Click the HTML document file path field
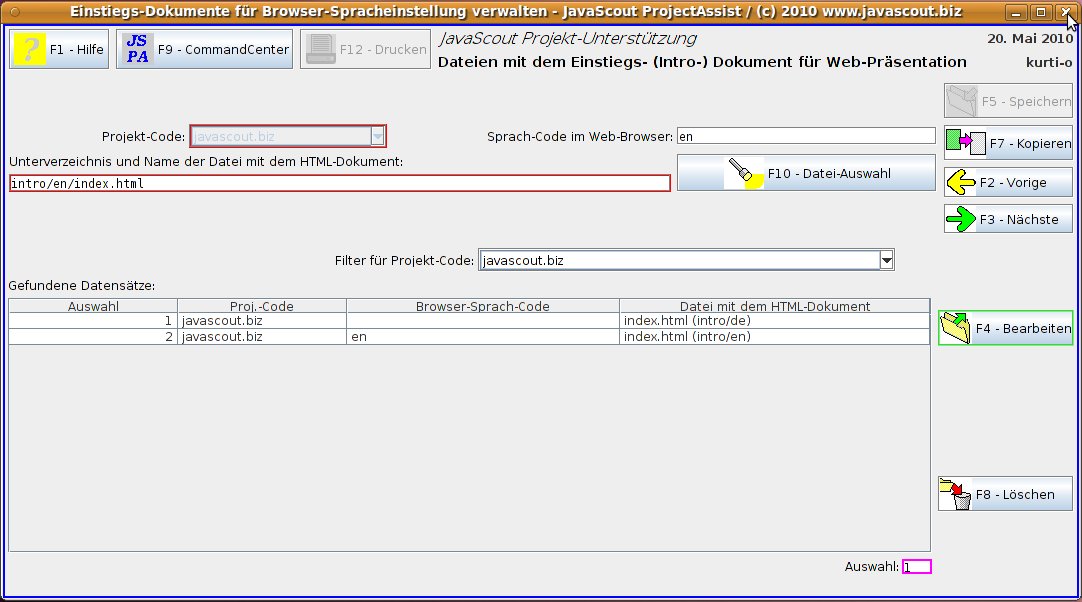Screen dimensions: 1082x602 tap(339, 184)
